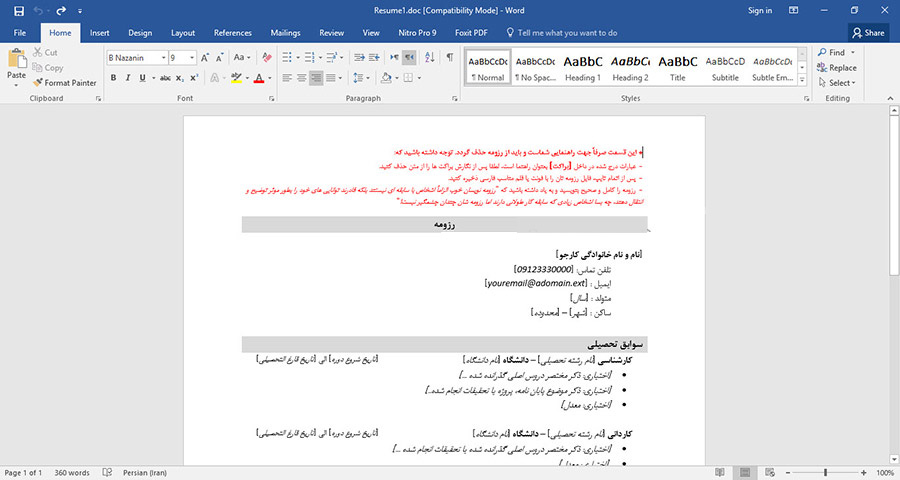Open the borders dropdown arrow
900x480 pixels.
419,78
